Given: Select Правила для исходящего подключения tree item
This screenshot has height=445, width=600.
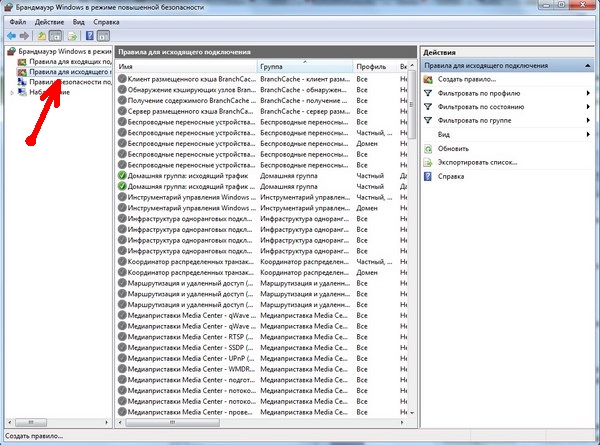Looking at the screenshot, I should [70, 72].
